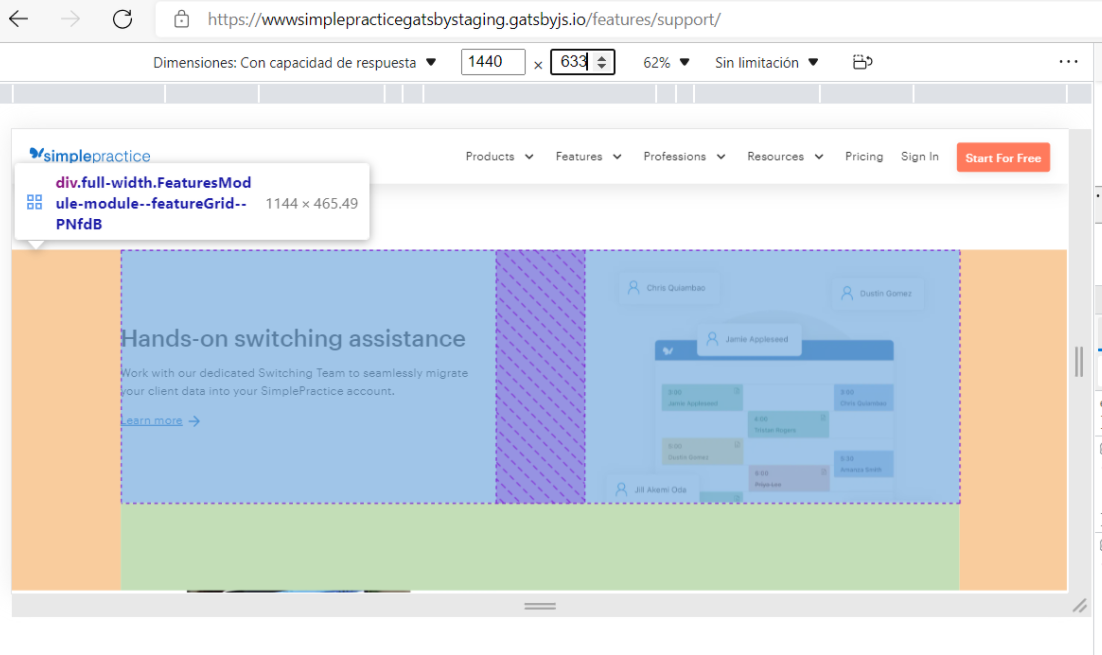Open the 62% zoom level dropdown
Image resolution: width=1102 pixels, height=655 pixels.
click(x=665, y=61)
